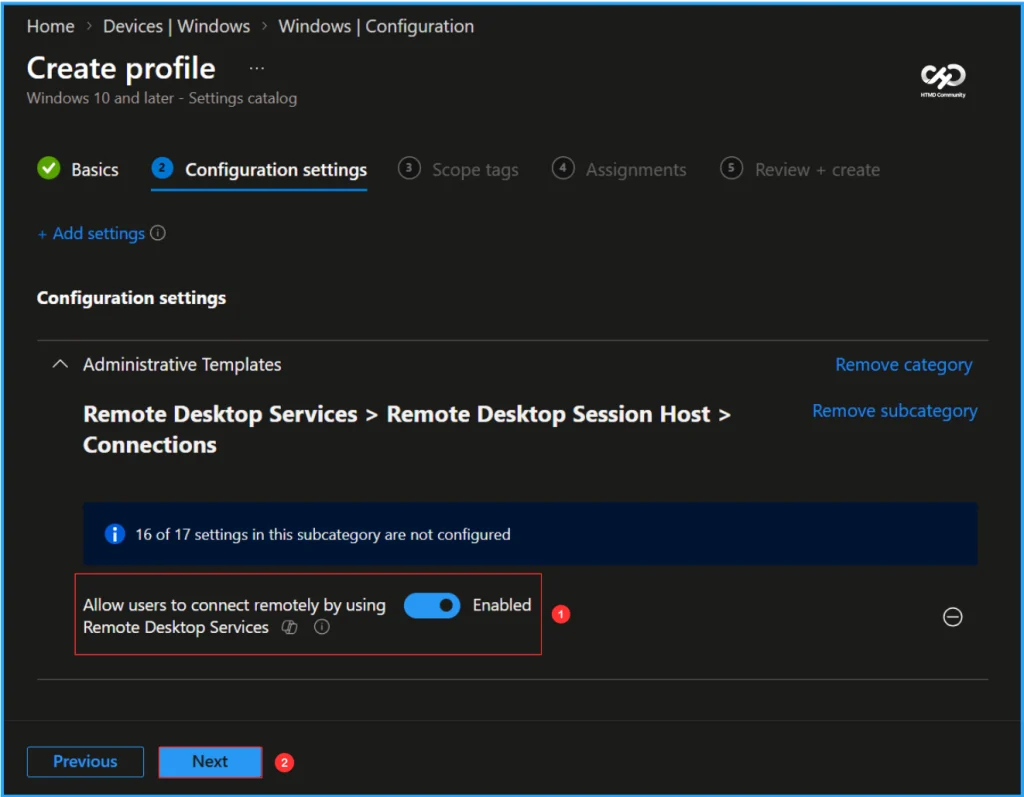Screen dimensions: 1024x797
Task: Click Remove subcategory link
Action: 895,411
